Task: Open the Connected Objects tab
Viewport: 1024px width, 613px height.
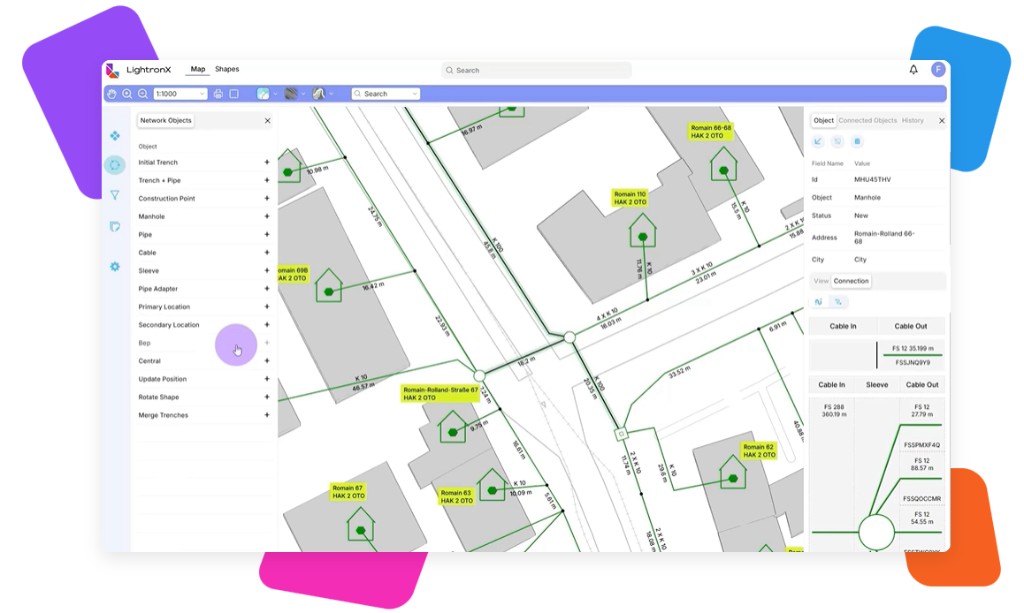Action: click(867, 121)
